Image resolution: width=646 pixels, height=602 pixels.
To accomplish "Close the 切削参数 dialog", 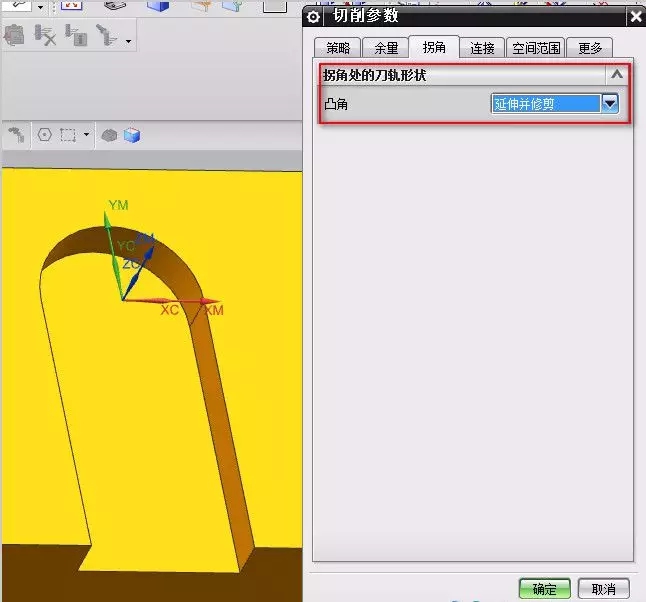I will pos(636,17).
